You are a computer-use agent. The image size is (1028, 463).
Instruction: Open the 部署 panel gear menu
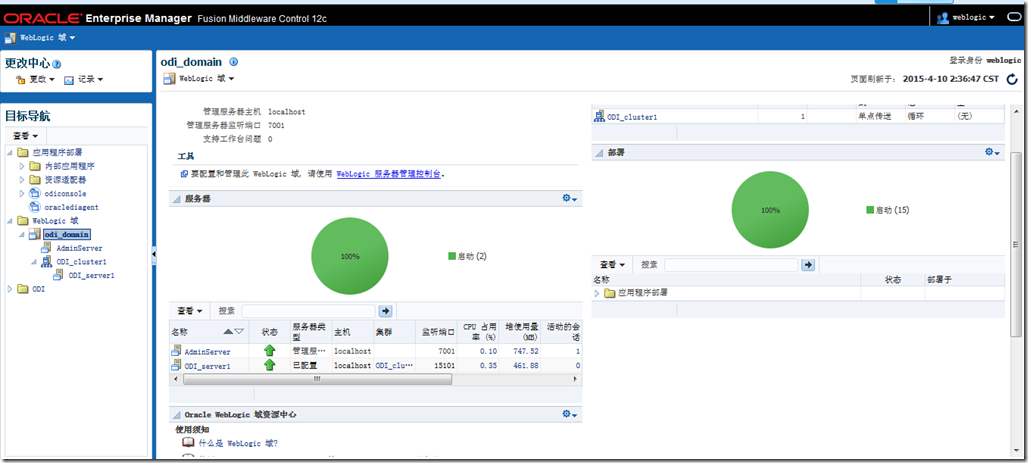pos(993,152)
